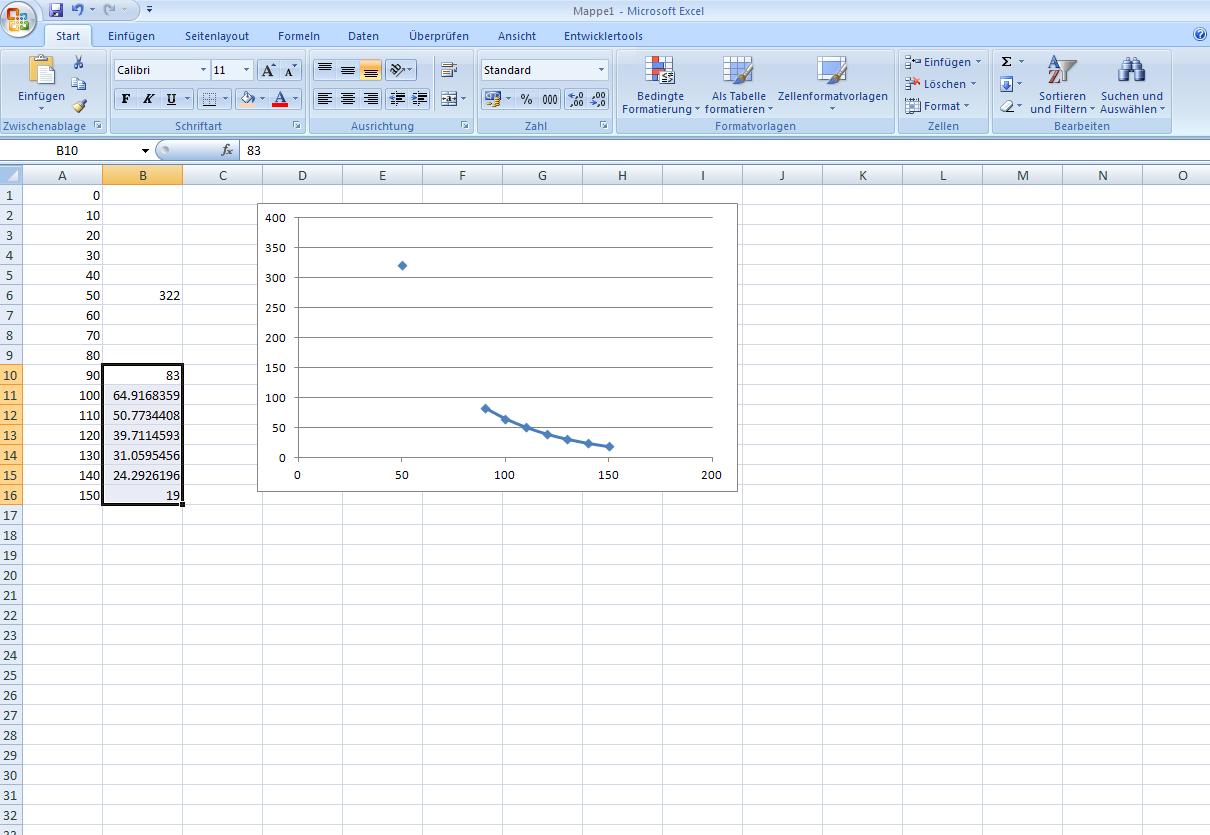This screenshot has width=1210, height=835.
Task: Click the Cut scissors icon
Action: [79, 63]
